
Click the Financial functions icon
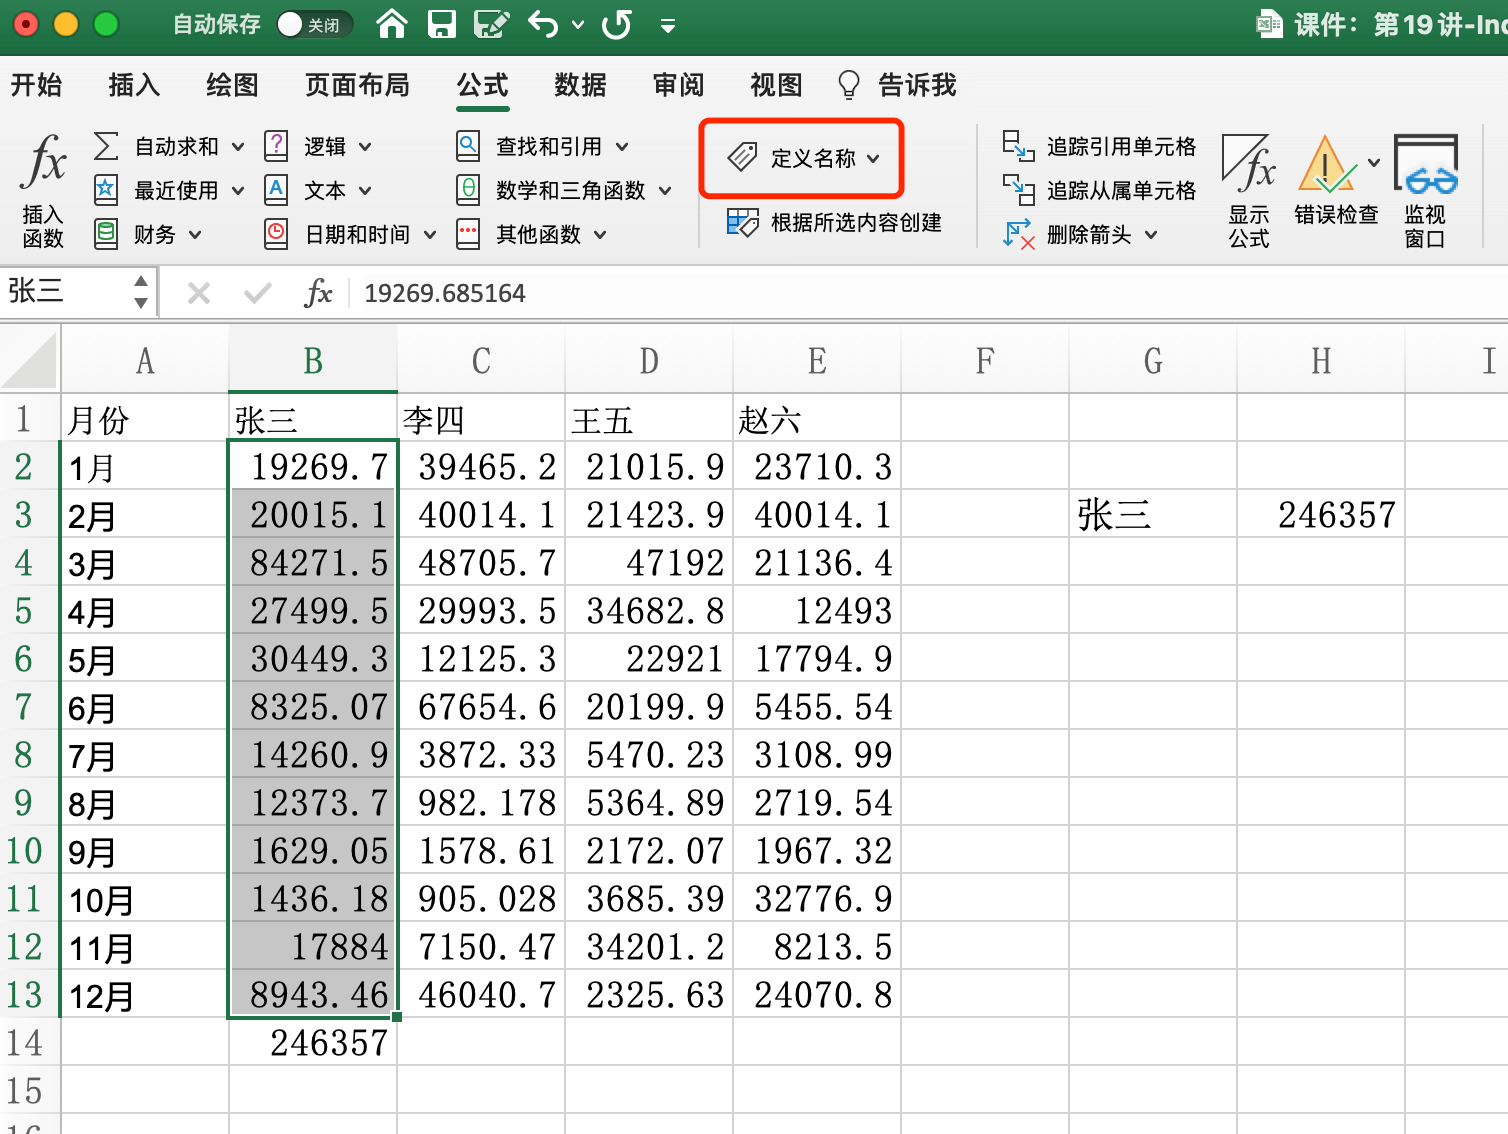tap(106, 234)
